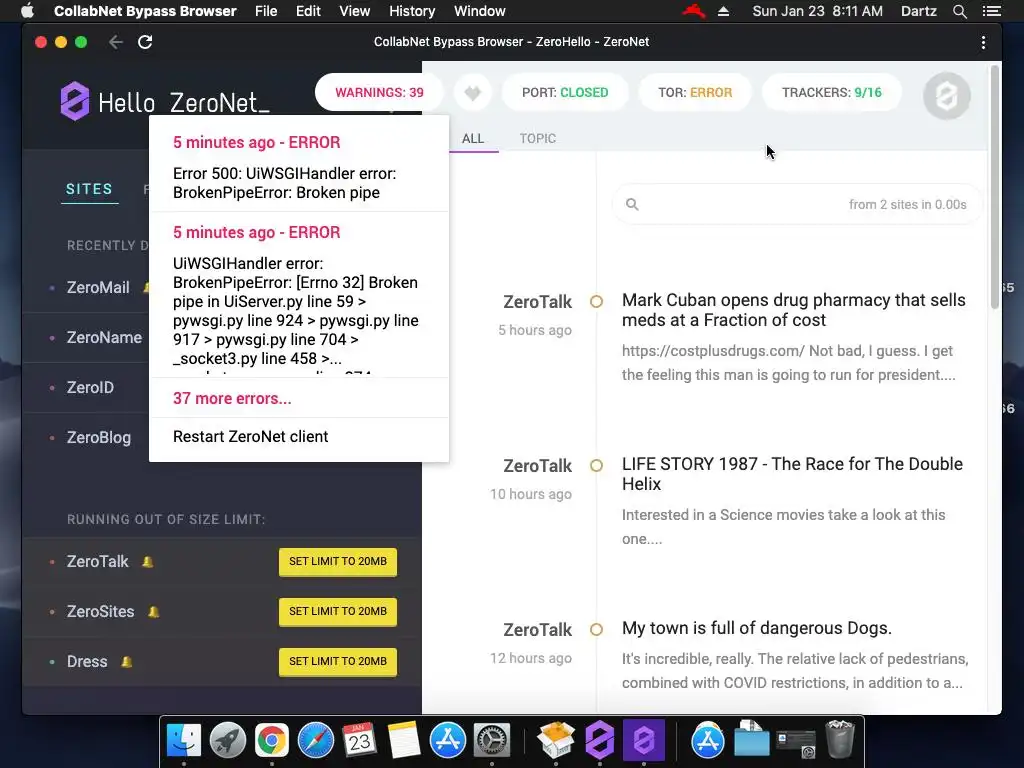Click the TOR: ERROR status pill
Screen dimensions: 1024x768
click(695, 93)
